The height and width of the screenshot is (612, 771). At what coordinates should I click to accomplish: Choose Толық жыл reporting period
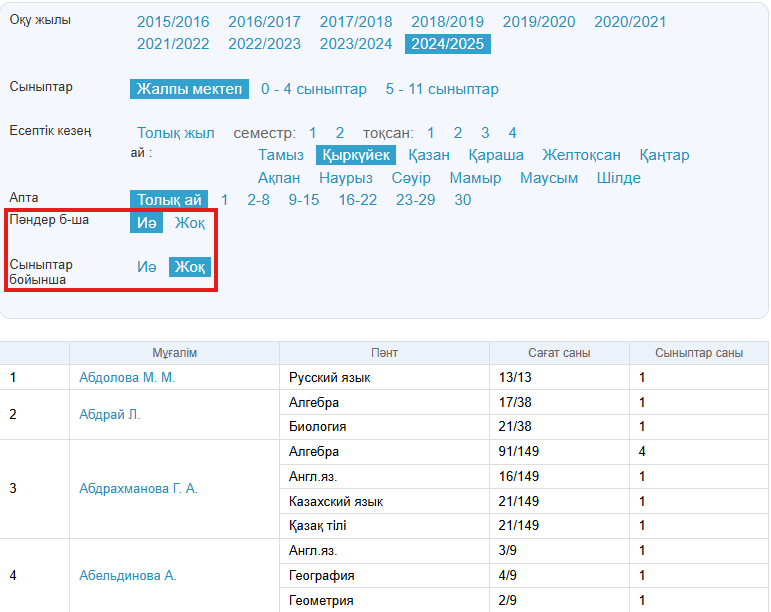coord(176,133)
